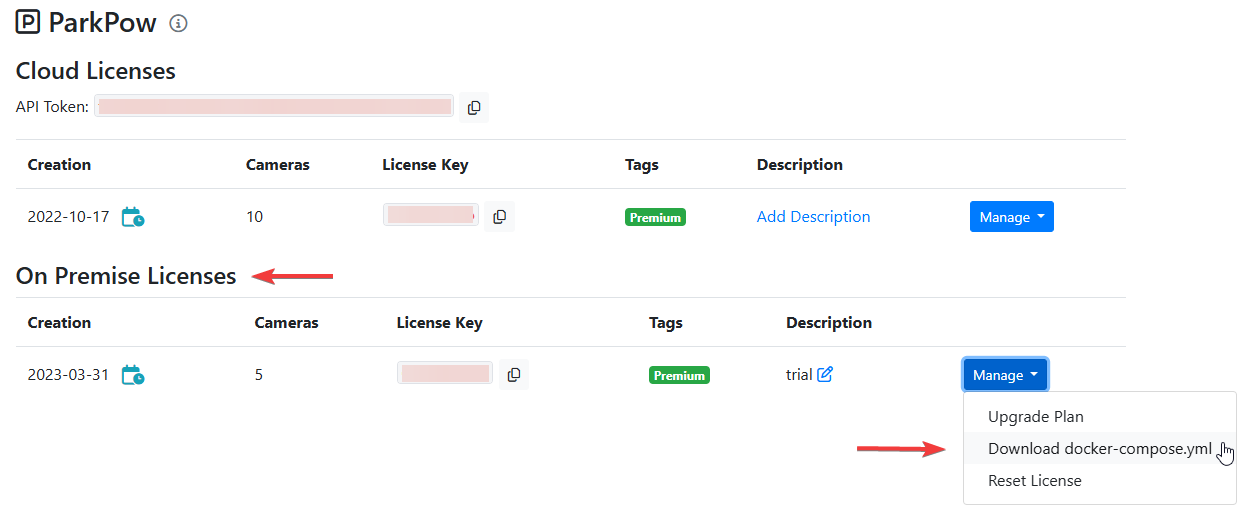This screenshot has height=518, width=1254.
Task: Copy the 2022-10-17 cloud license key
Action: tap(499, 216)
